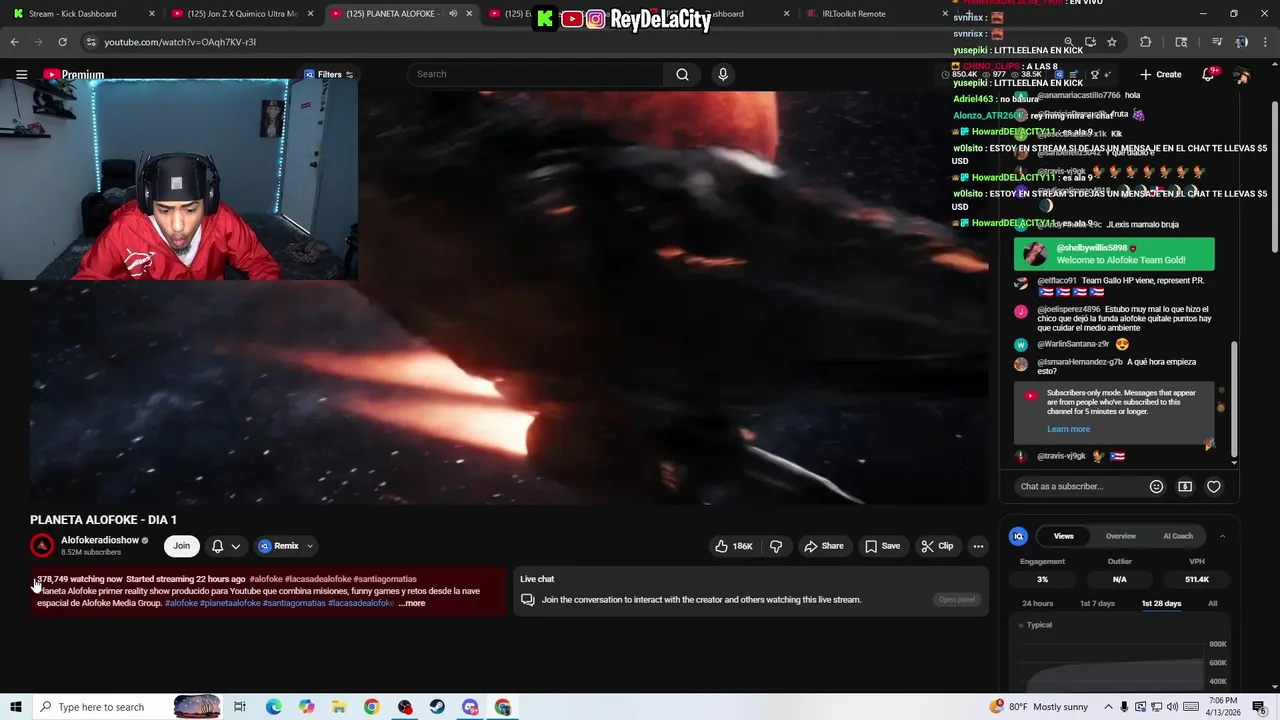Image resolution: width=1280 pixels, height=720 pixels.
Task: Share the video
Action: (824, 546)
